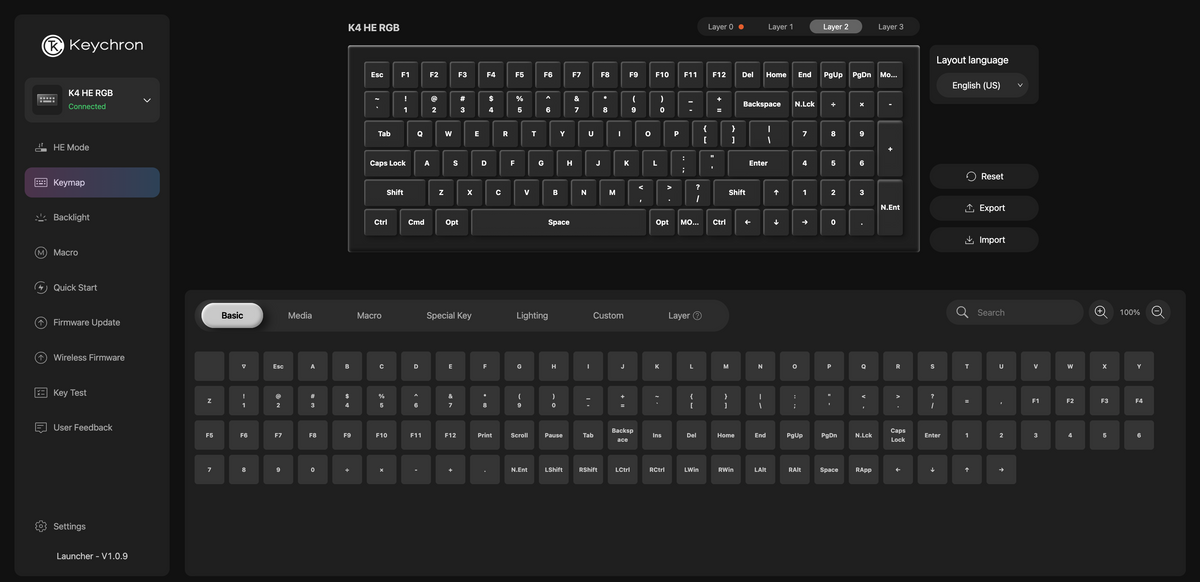
Task: Select the Cmd key on the keyboard layout
Action: [x=416, y=222]
